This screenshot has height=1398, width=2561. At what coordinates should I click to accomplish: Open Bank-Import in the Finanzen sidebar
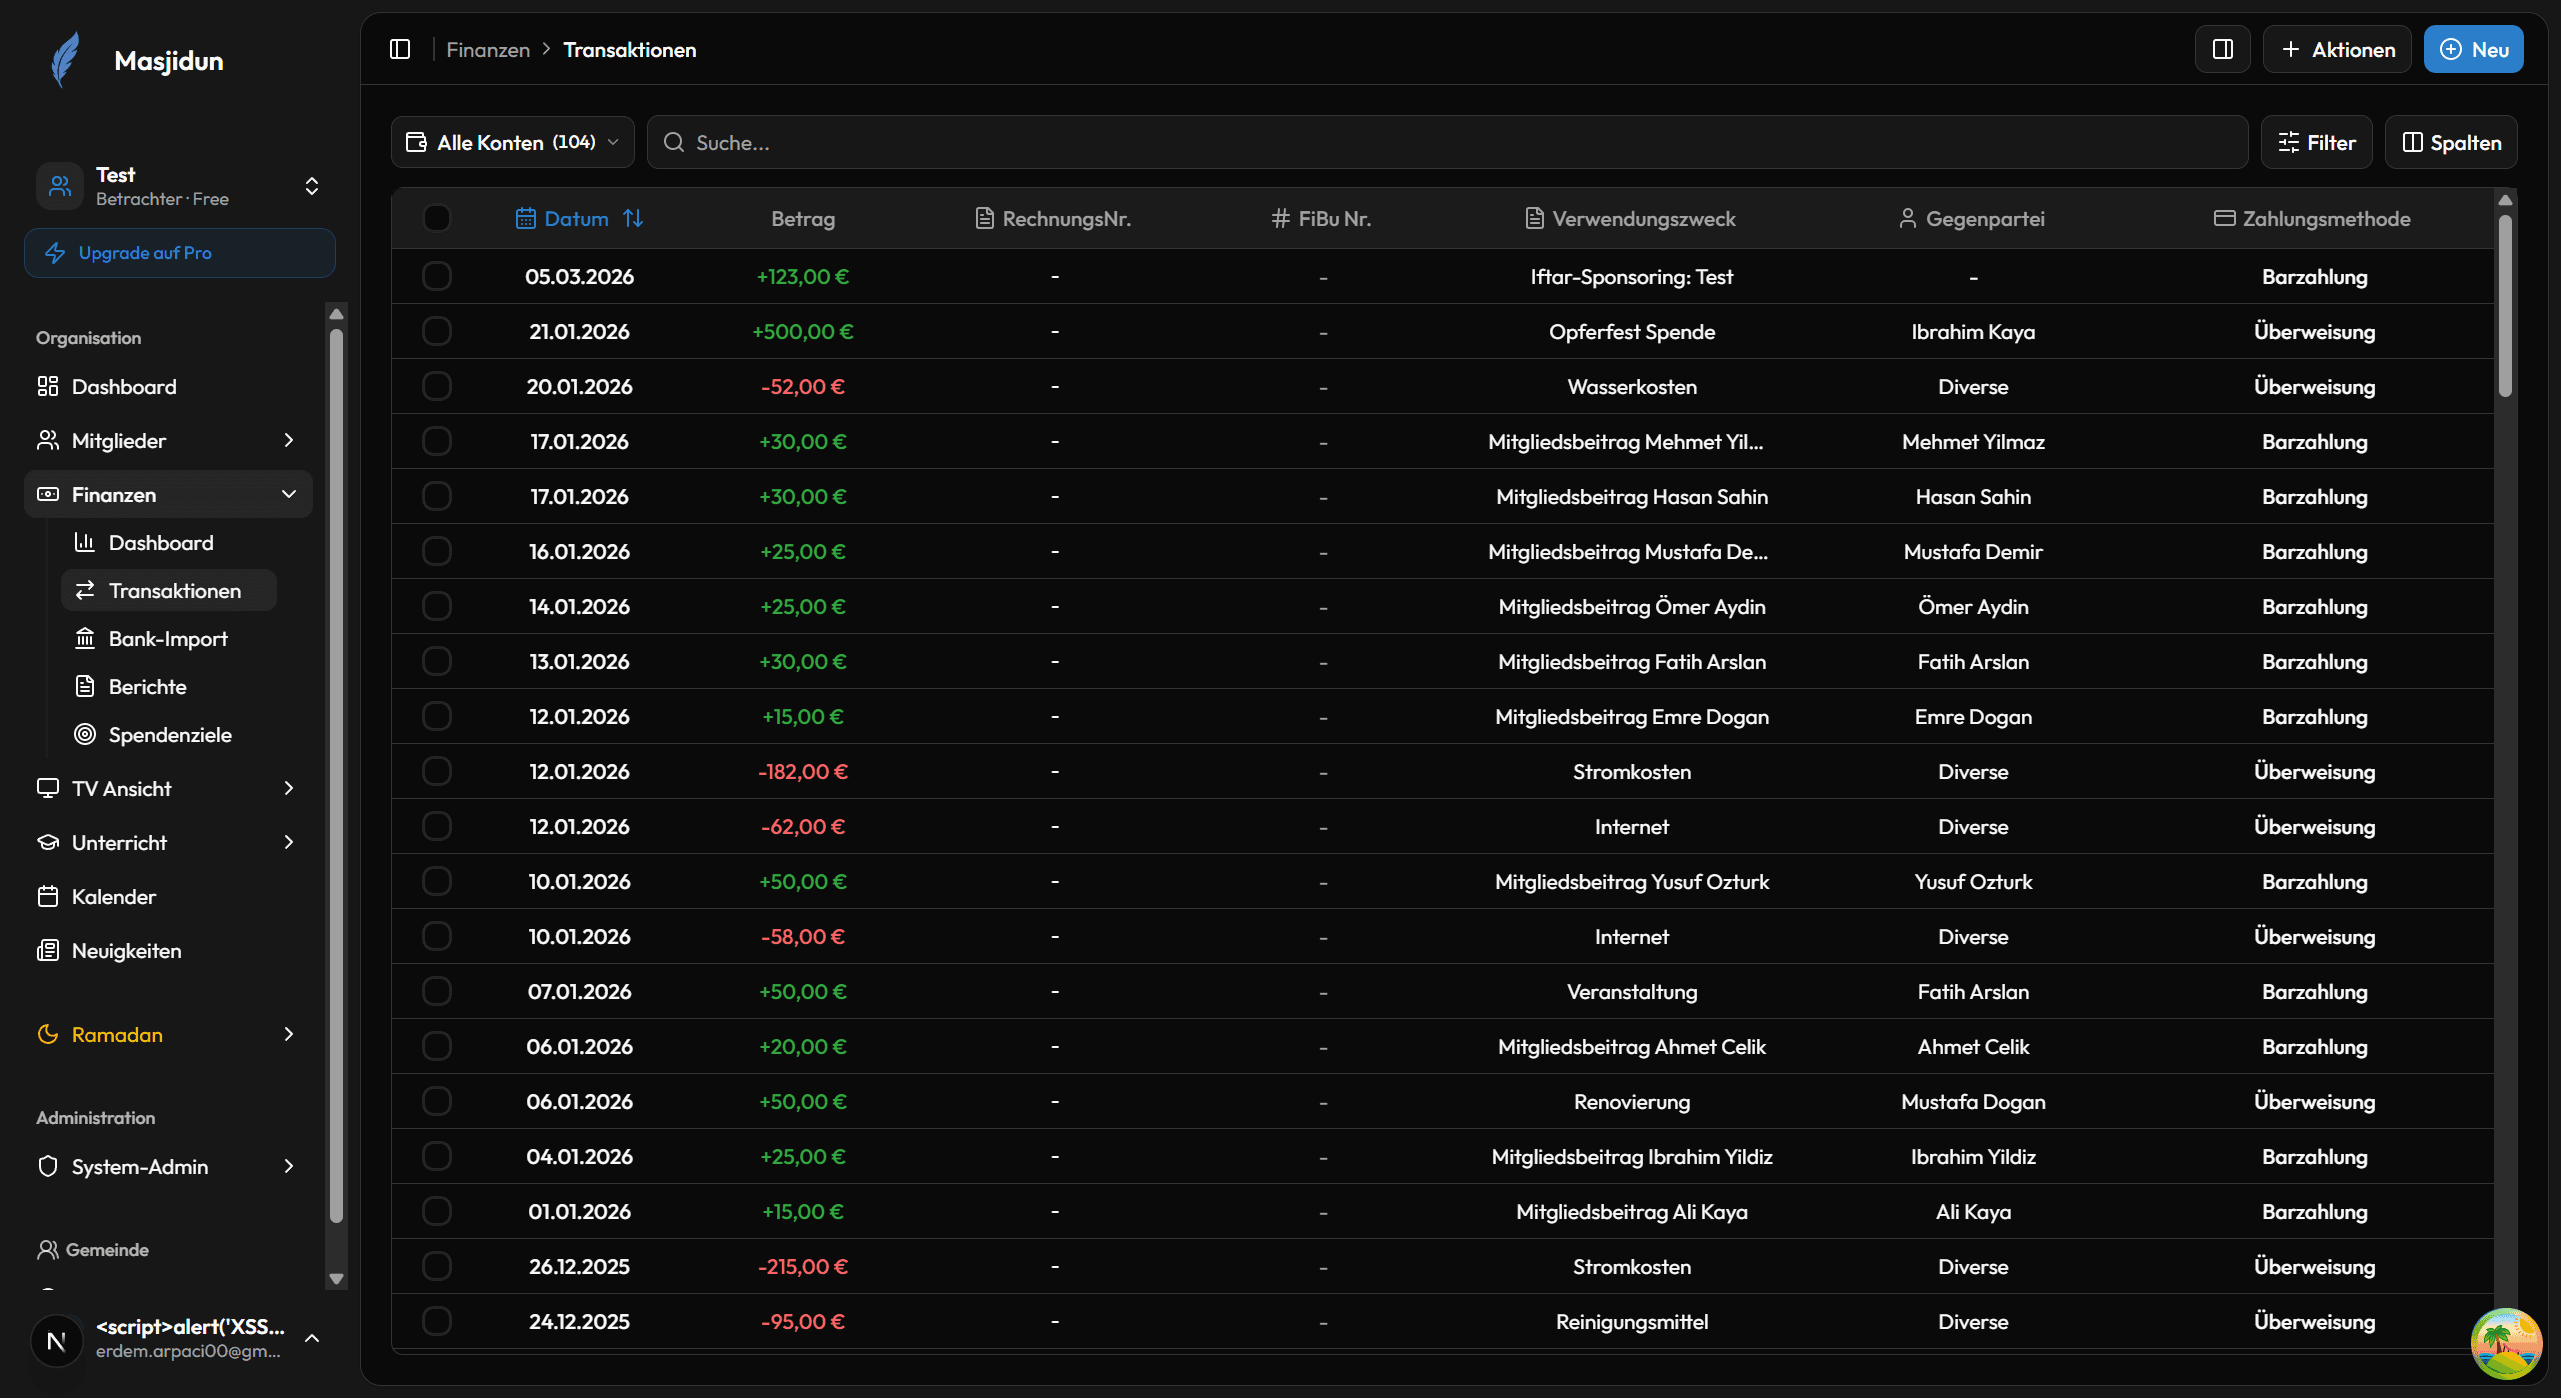(x=168, y=638)
